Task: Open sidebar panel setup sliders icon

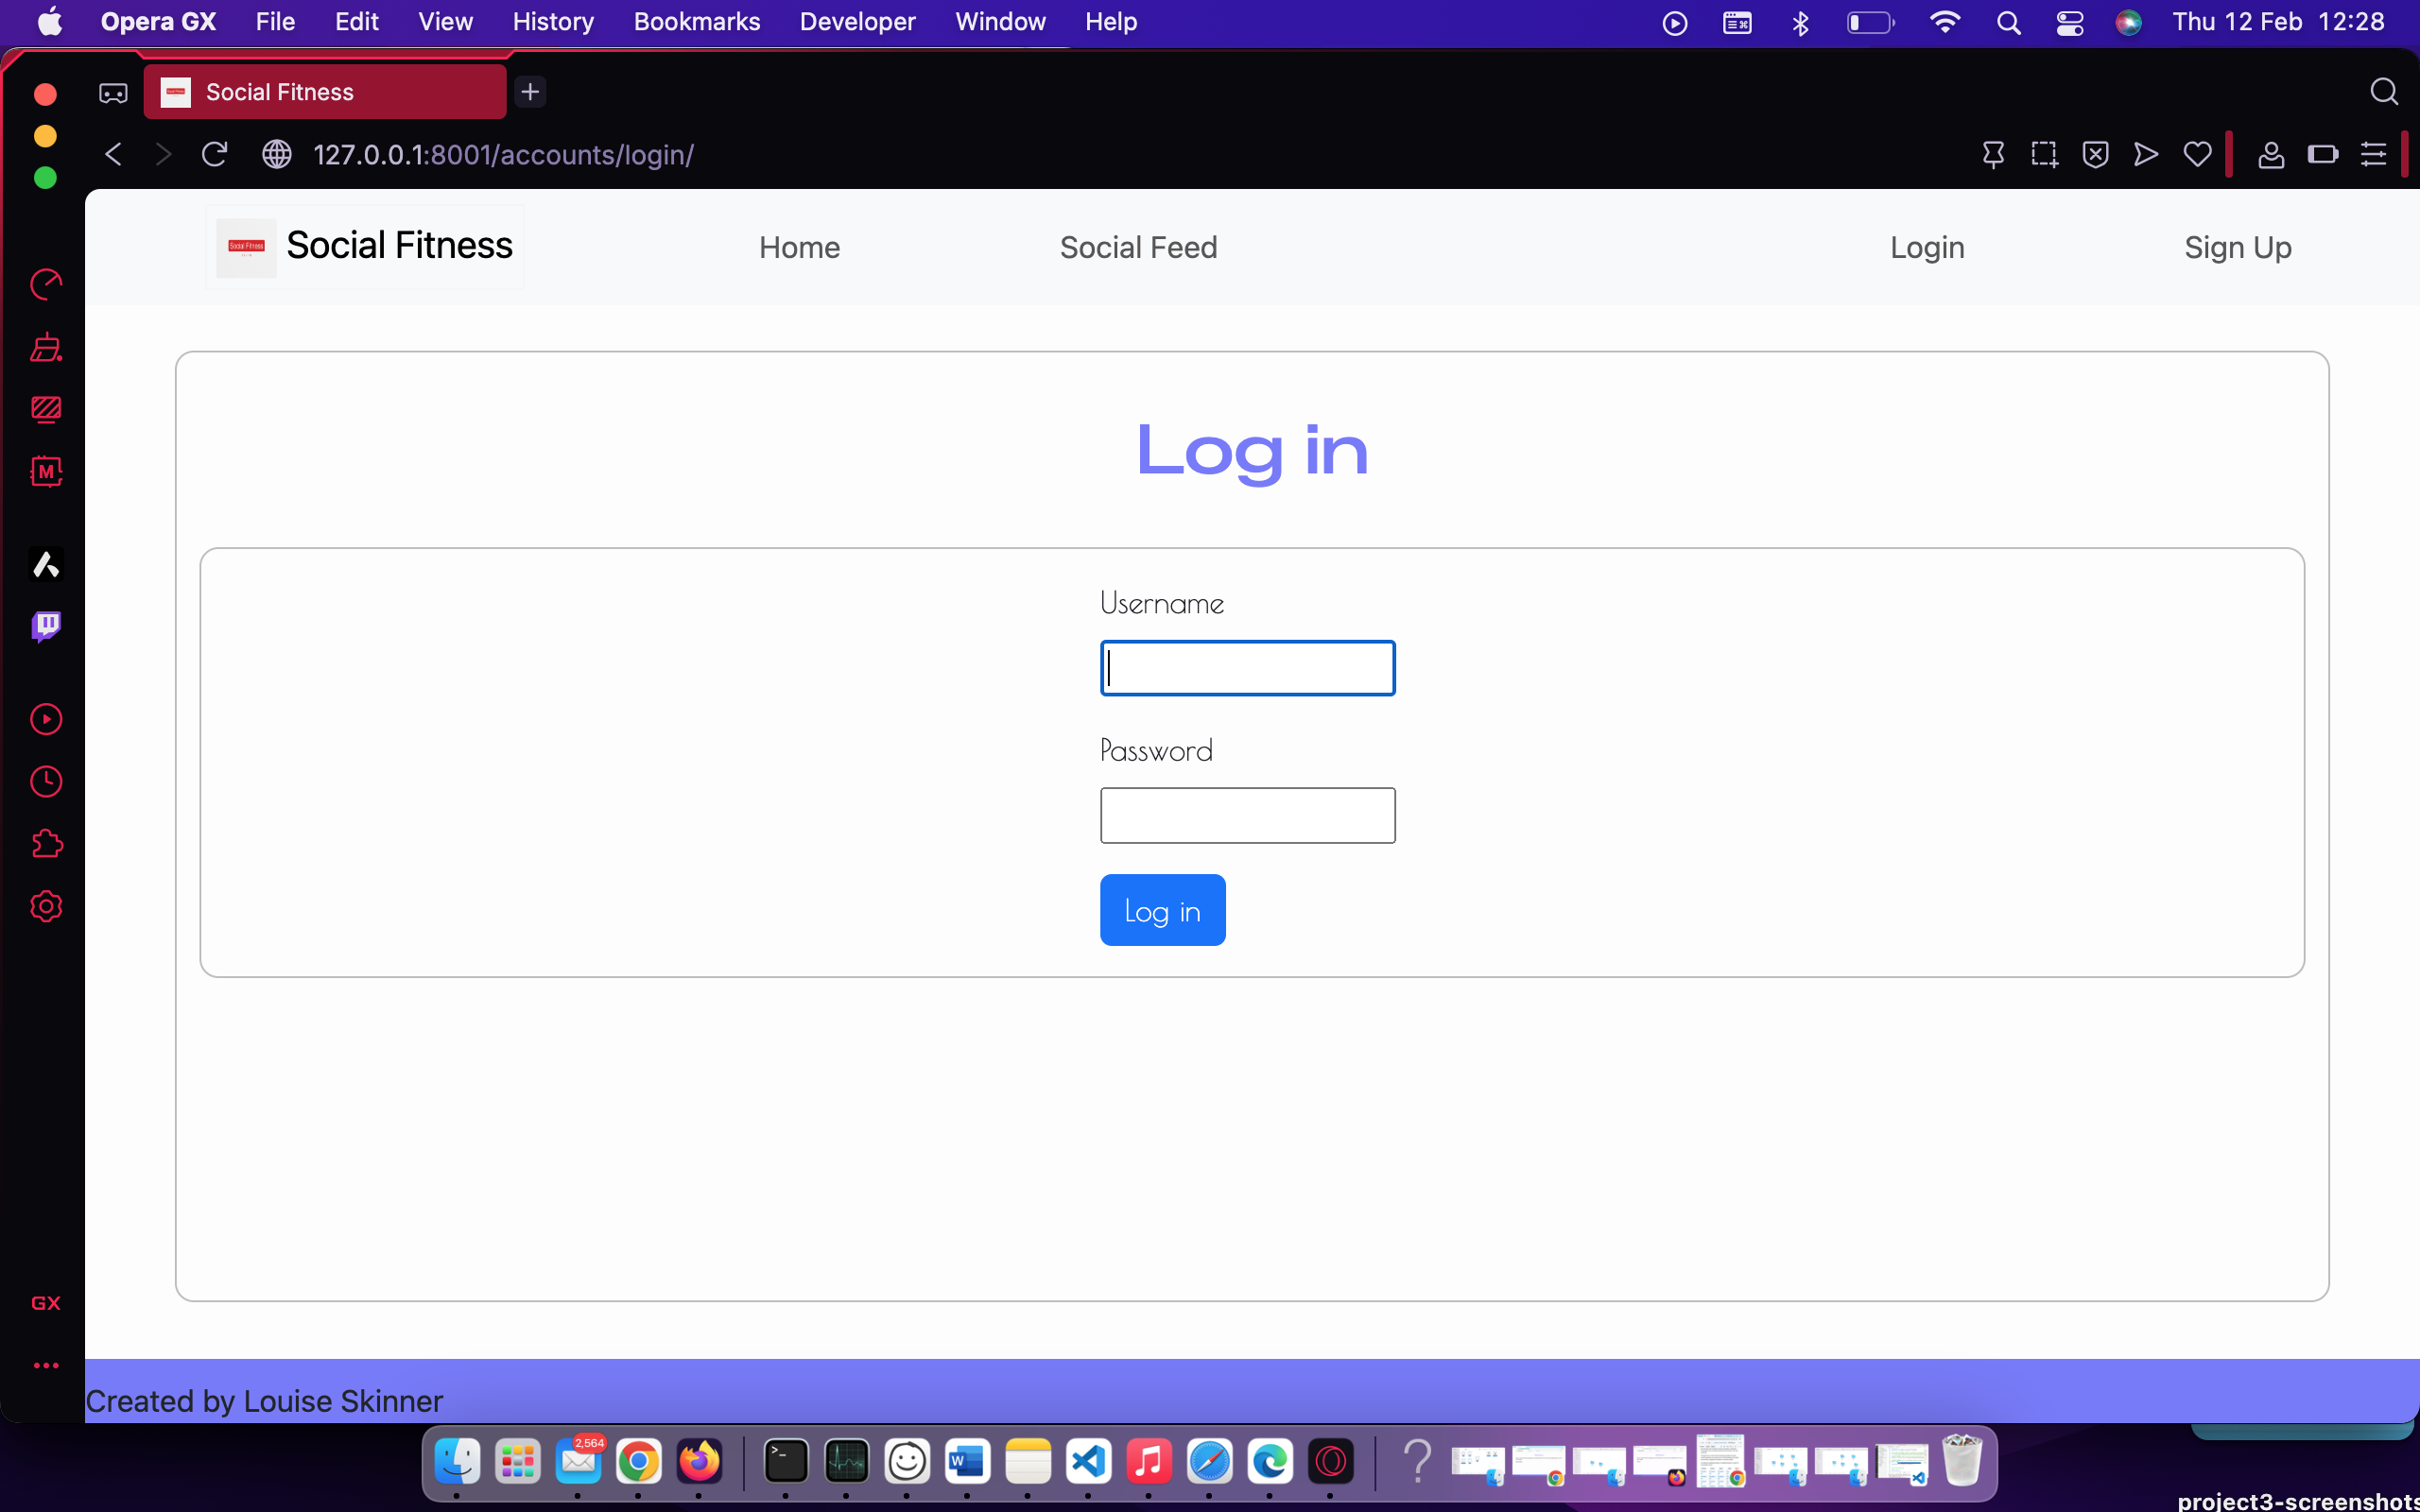Action: pos(2374,154)
